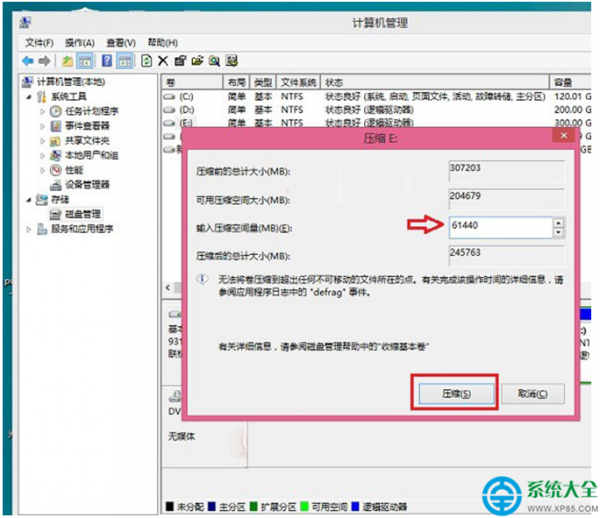Increase shrink amount with up spinner arrow

click(558, 223)
